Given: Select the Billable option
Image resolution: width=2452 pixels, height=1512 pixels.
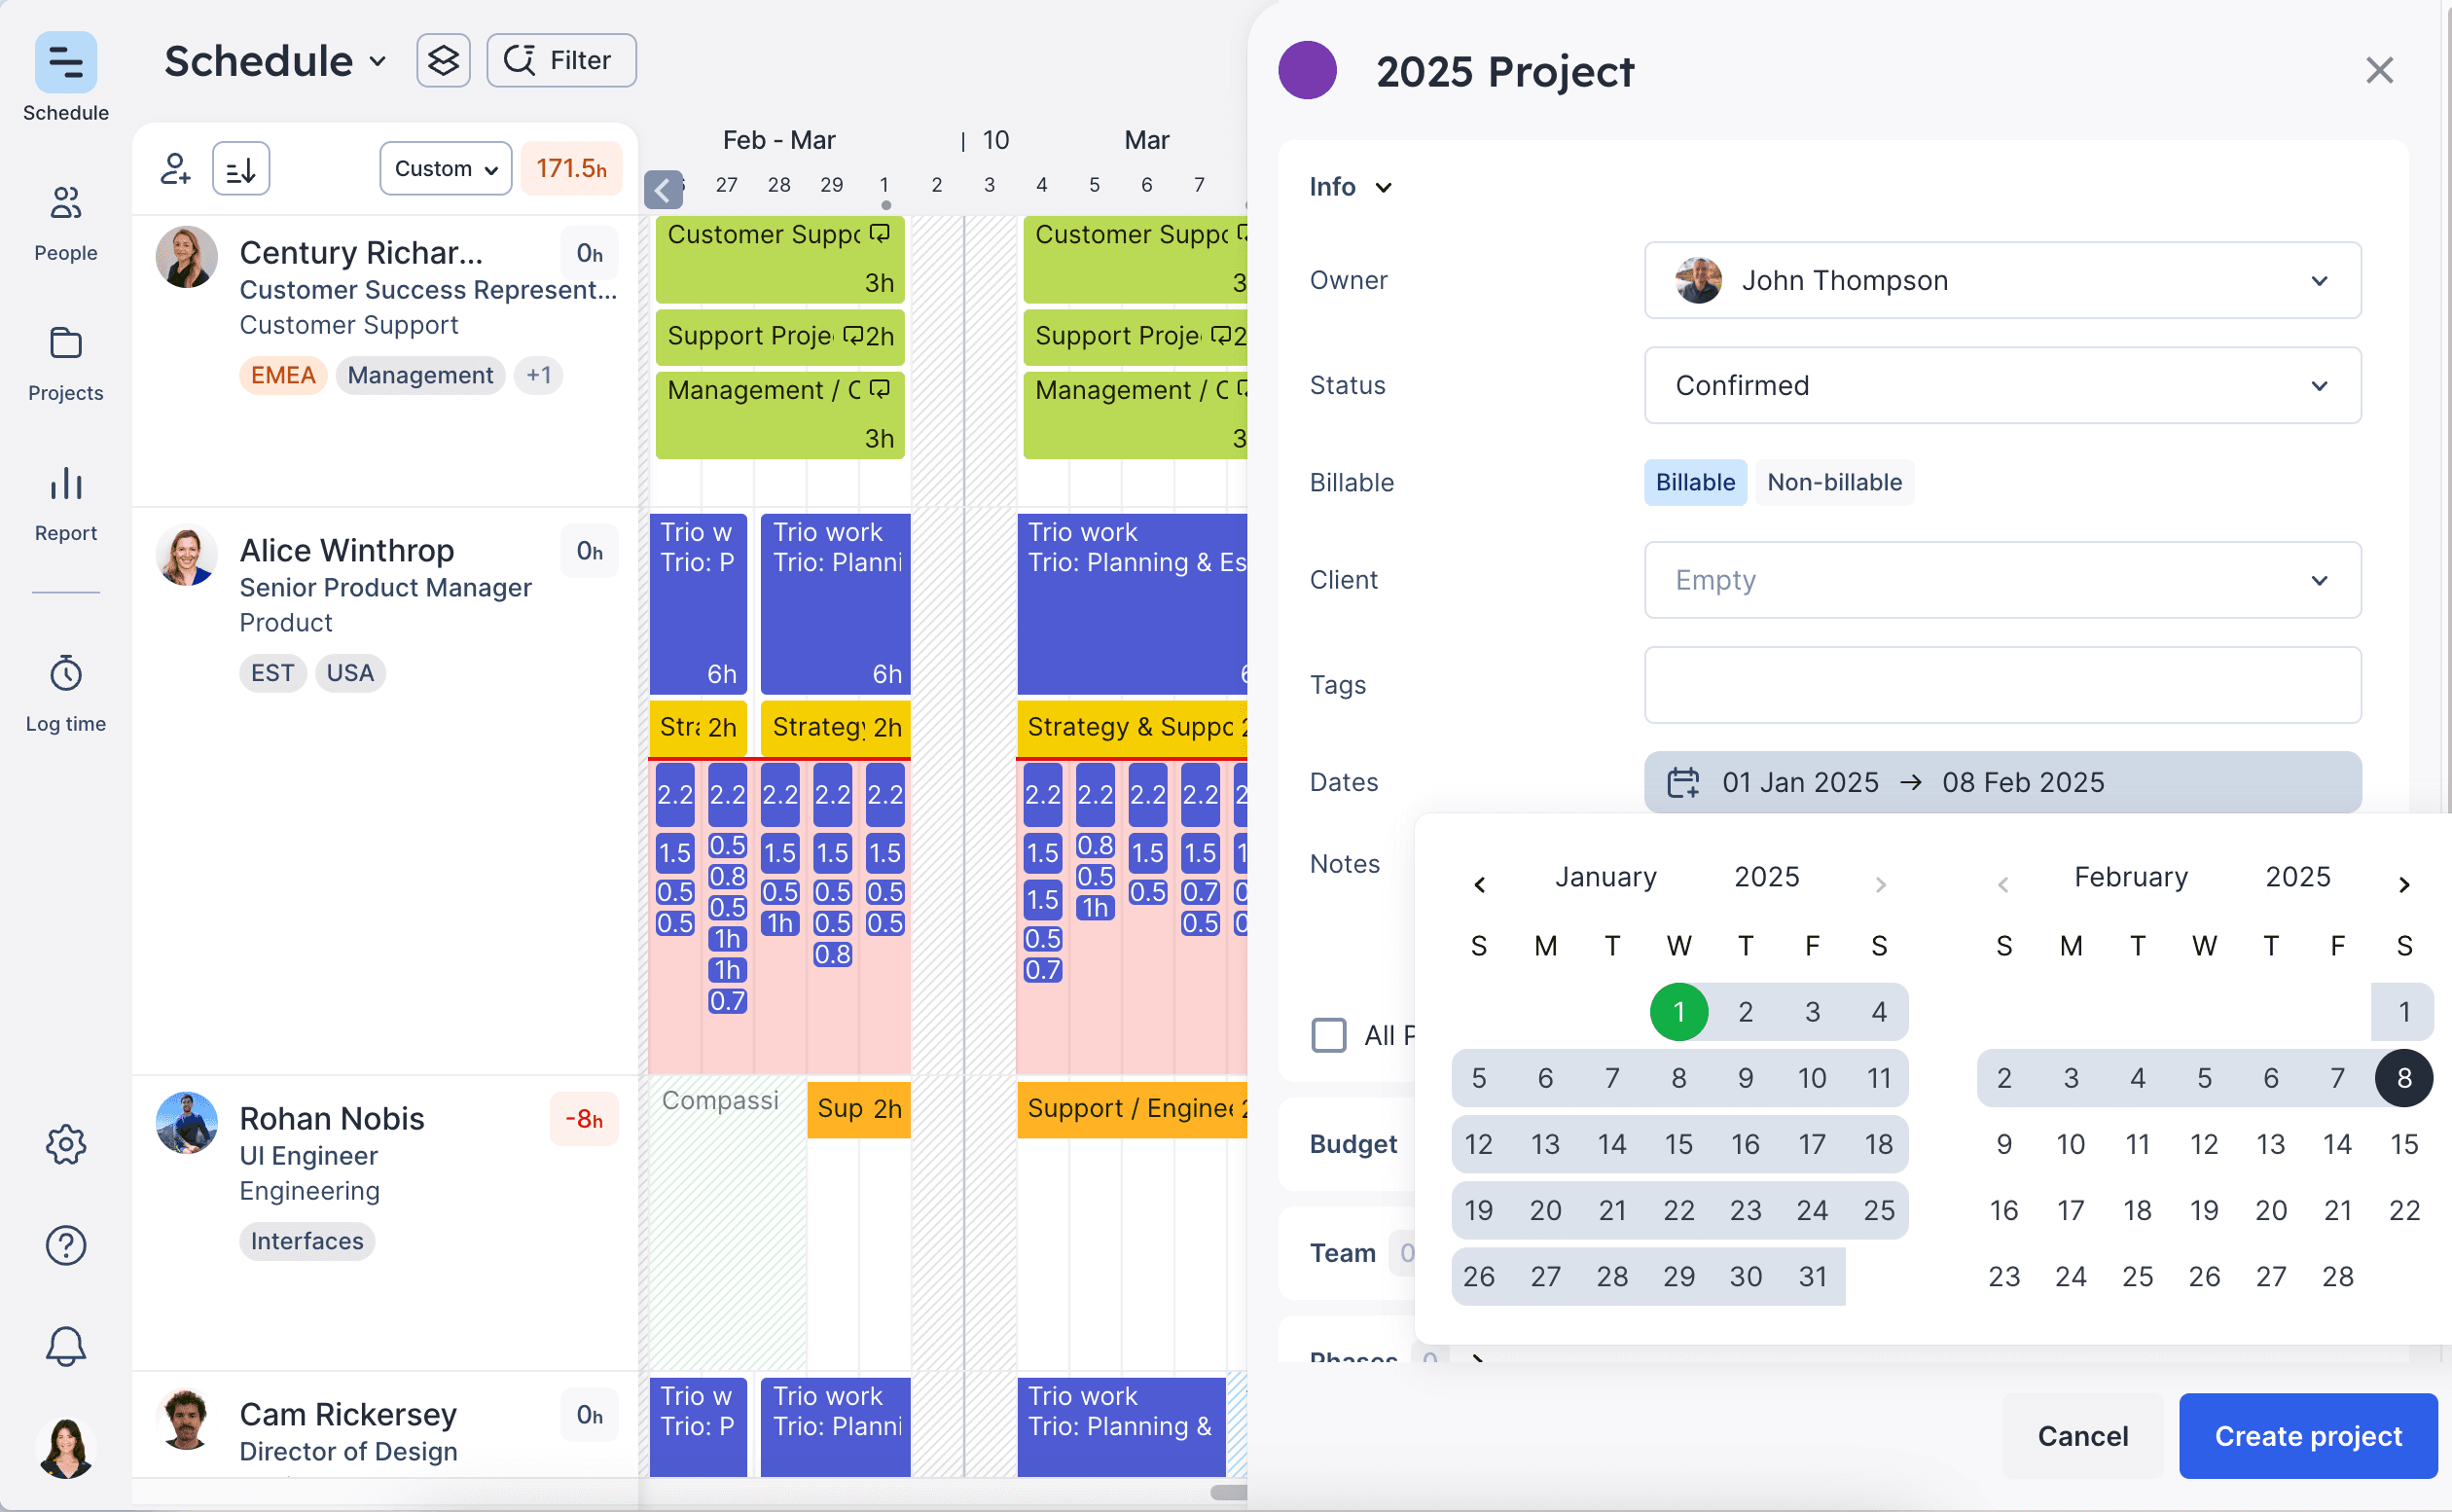Looking at the screenshot, I should click(x=1694, y=482).
